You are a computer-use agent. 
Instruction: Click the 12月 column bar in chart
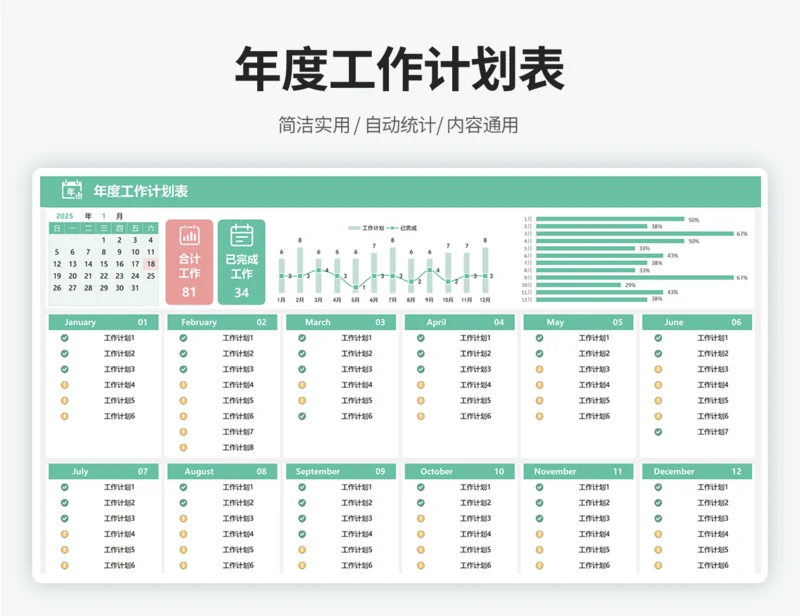(485, 270)
